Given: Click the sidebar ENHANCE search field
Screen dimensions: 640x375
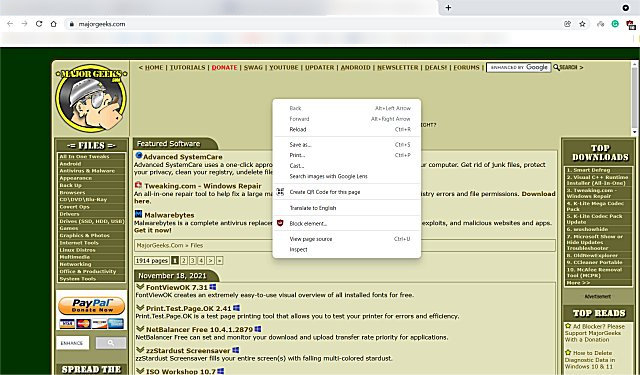Looking at the screenshot, I should tap(72, 343).
